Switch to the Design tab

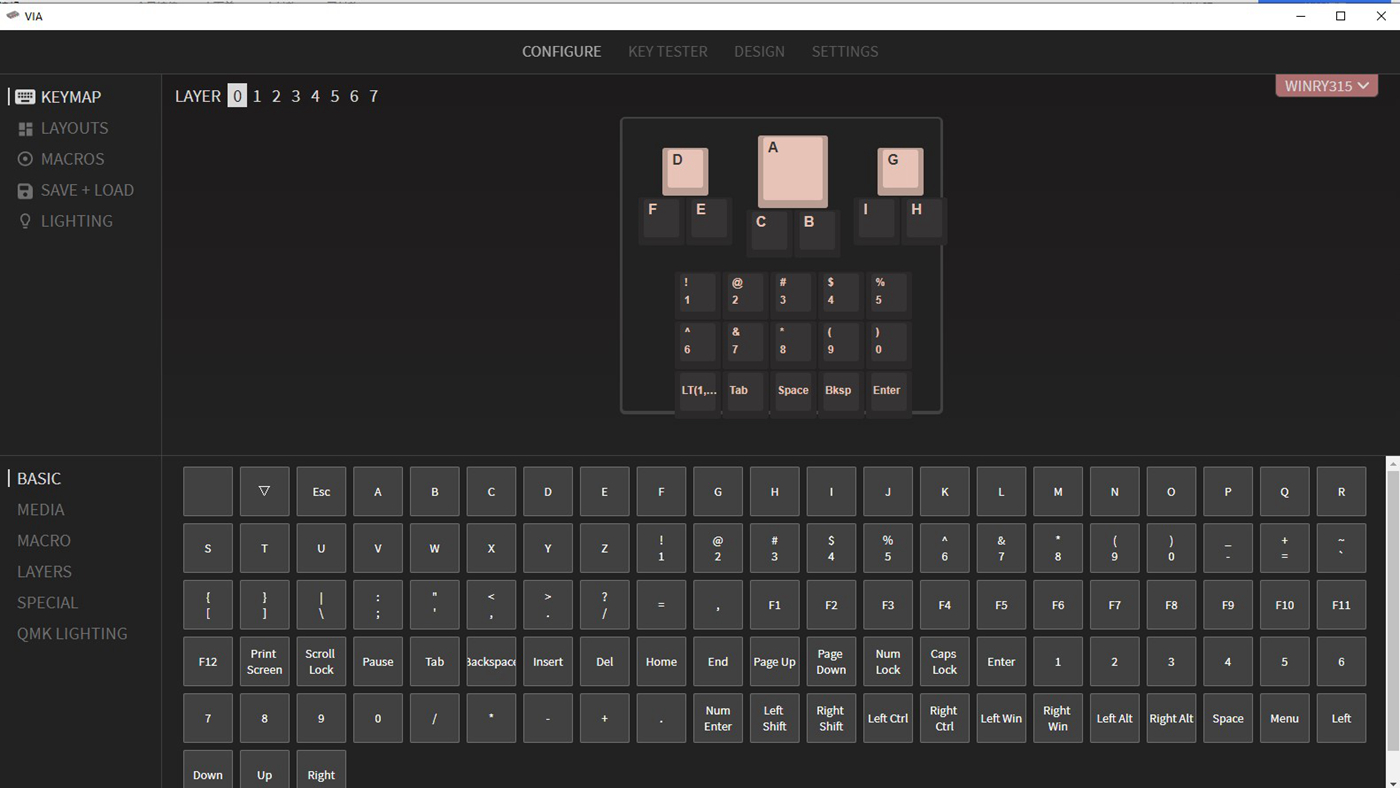[759, 52]
